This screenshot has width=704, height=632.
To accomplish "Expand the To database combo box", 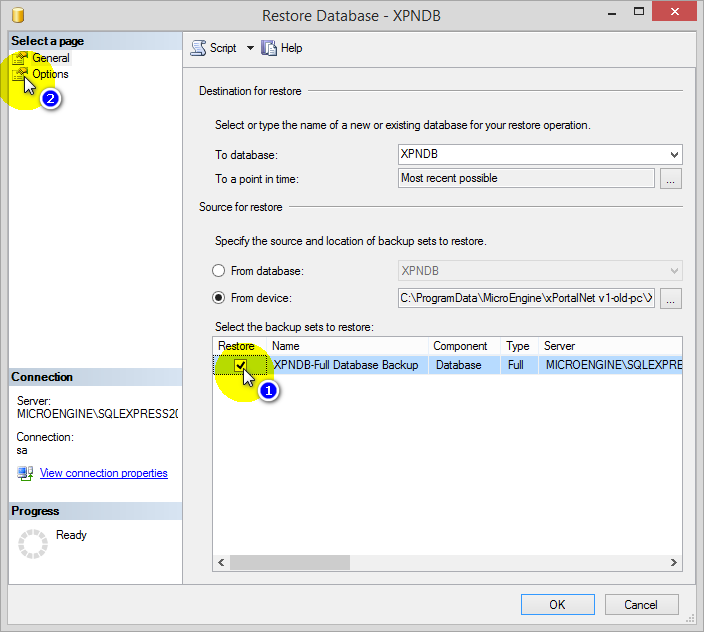I will tap(674, 155).
